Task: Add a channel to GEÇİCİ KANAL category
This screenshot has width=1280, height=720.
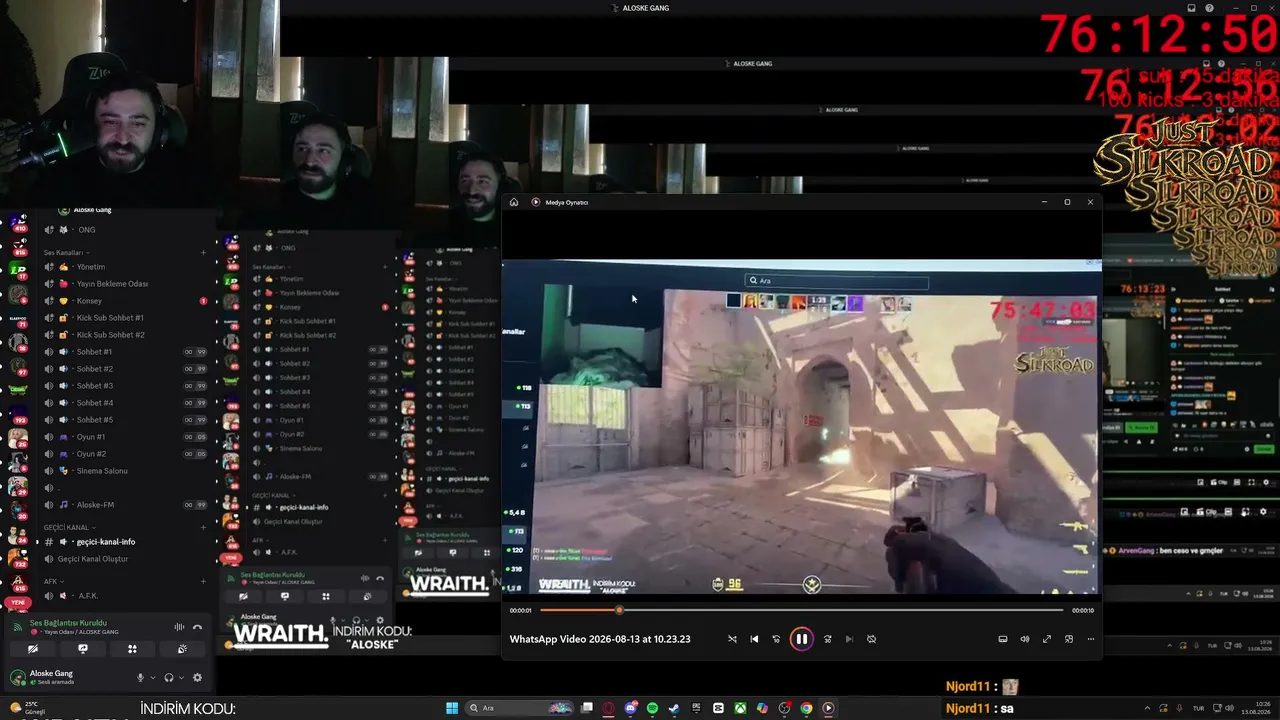Action: 203,528
